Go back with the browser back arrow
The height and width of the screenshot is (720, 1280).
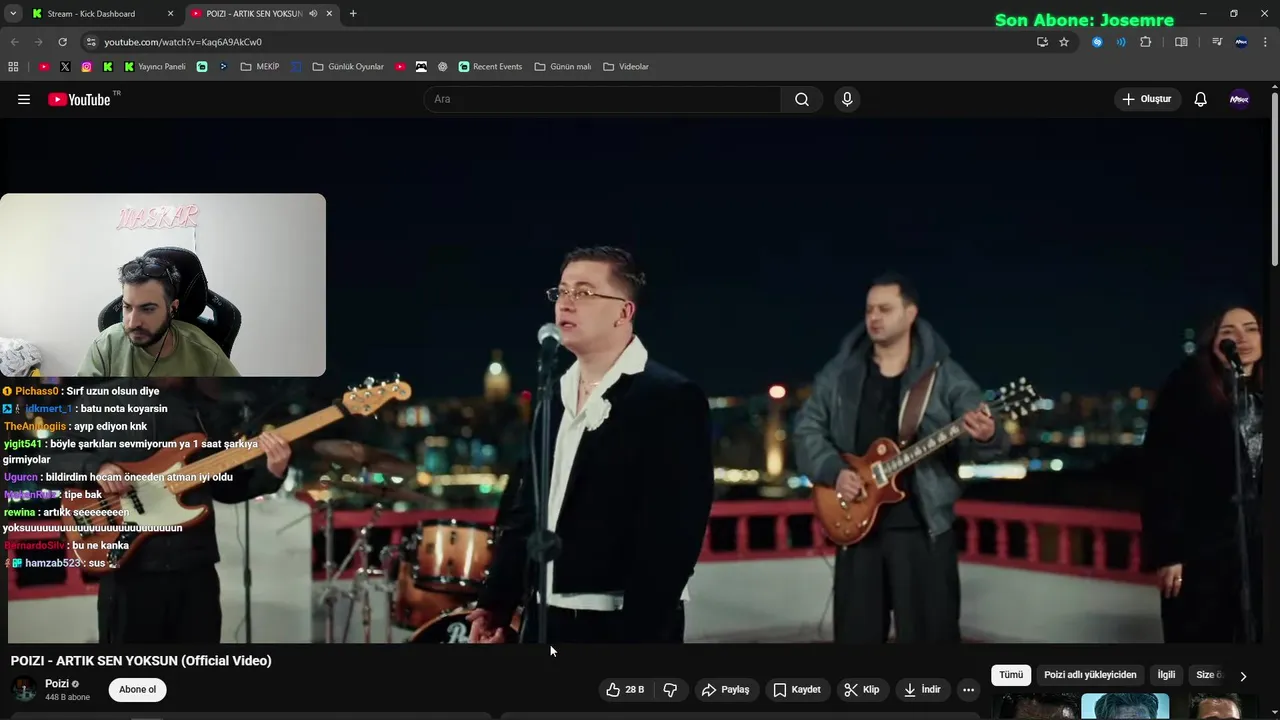(x=13, y=42)
